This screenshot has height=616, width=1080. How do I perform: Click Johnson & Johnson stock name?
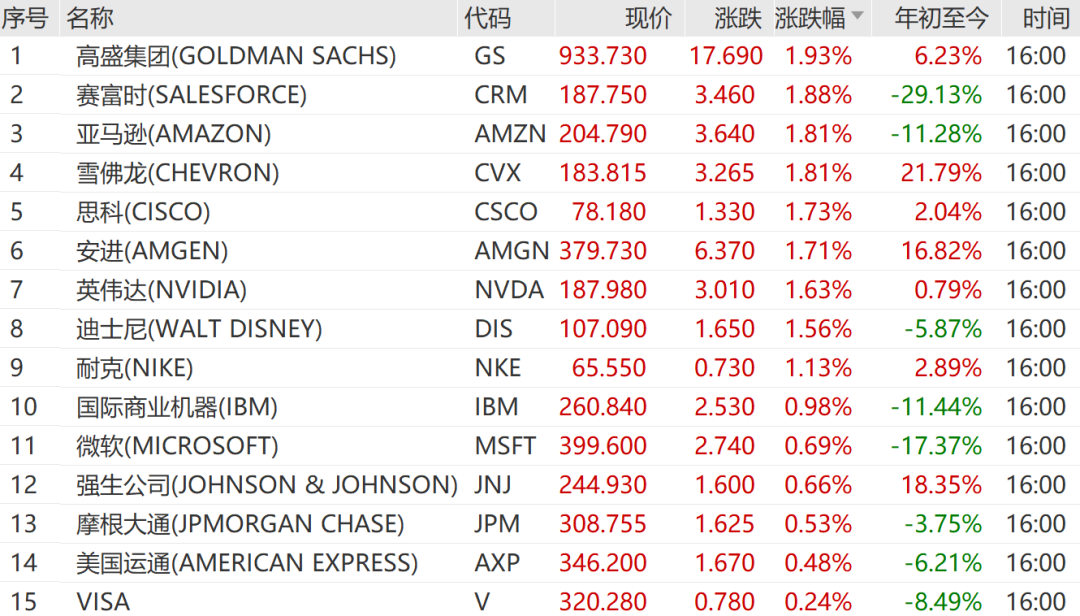click(x=267, y=485)
